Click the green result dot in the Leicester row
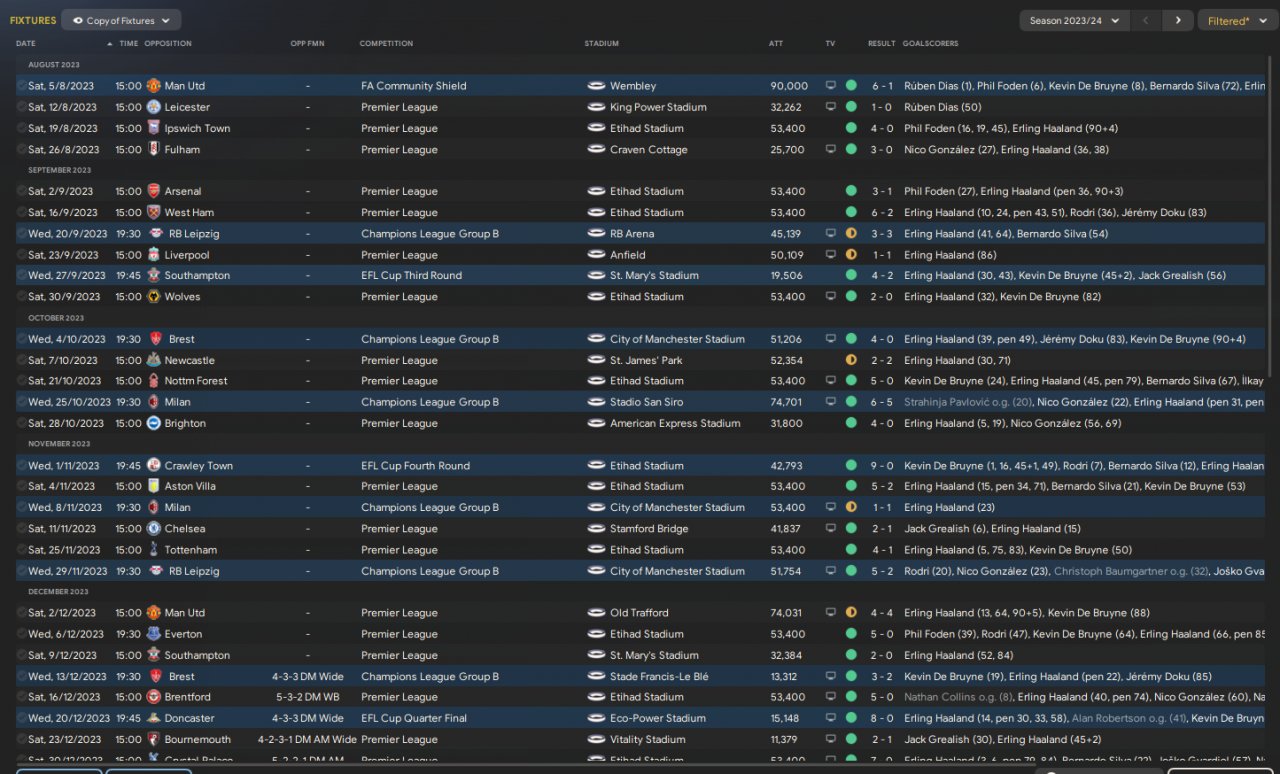1280x774 pixels. pyautogui.click(x=851, y=107)
